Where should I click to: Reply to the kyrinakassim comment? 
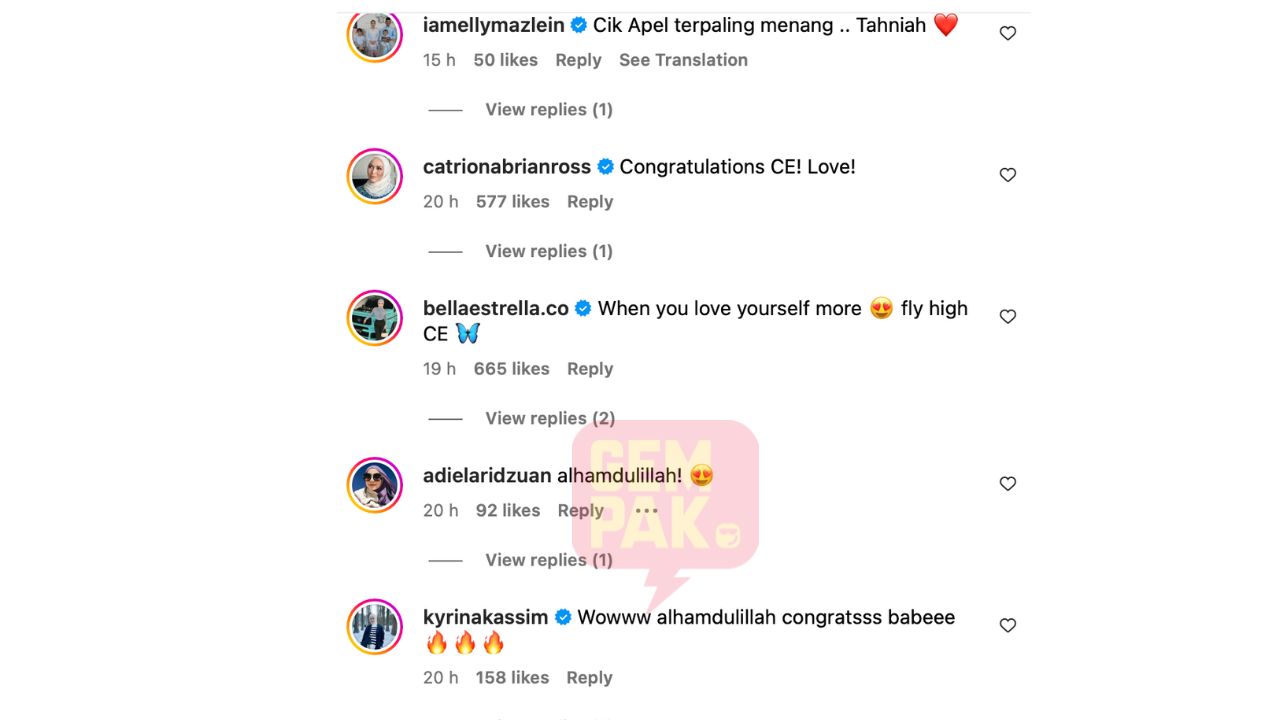point(589,677)
